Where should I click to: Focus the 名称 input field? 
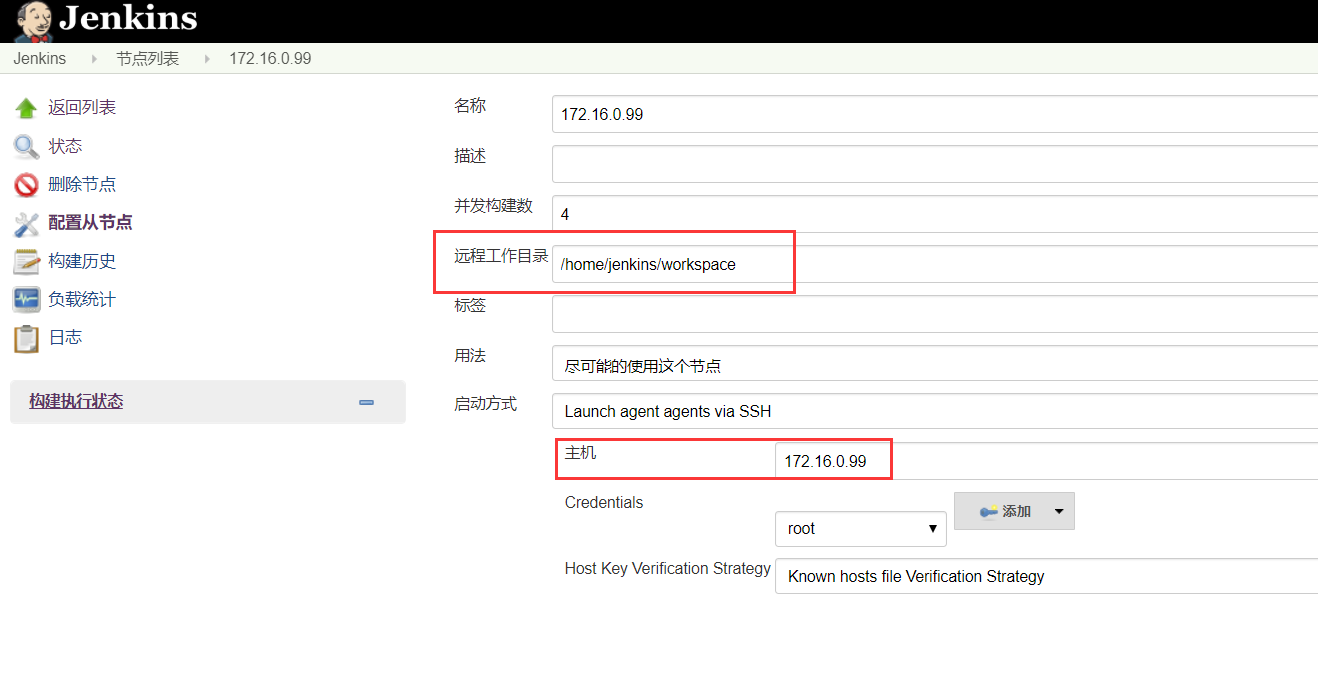(935, 114)
